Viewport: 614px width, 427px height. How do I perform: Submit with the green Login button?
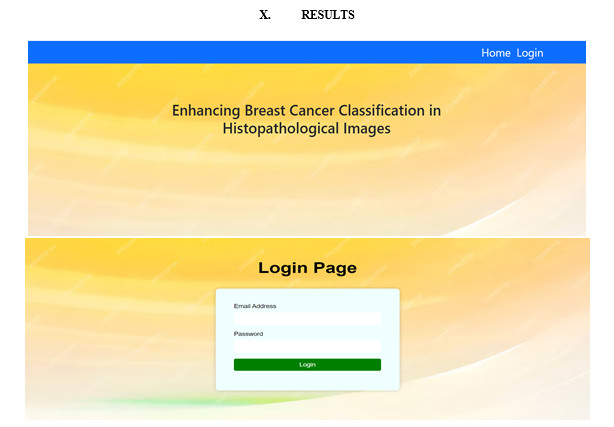[307, 365]
